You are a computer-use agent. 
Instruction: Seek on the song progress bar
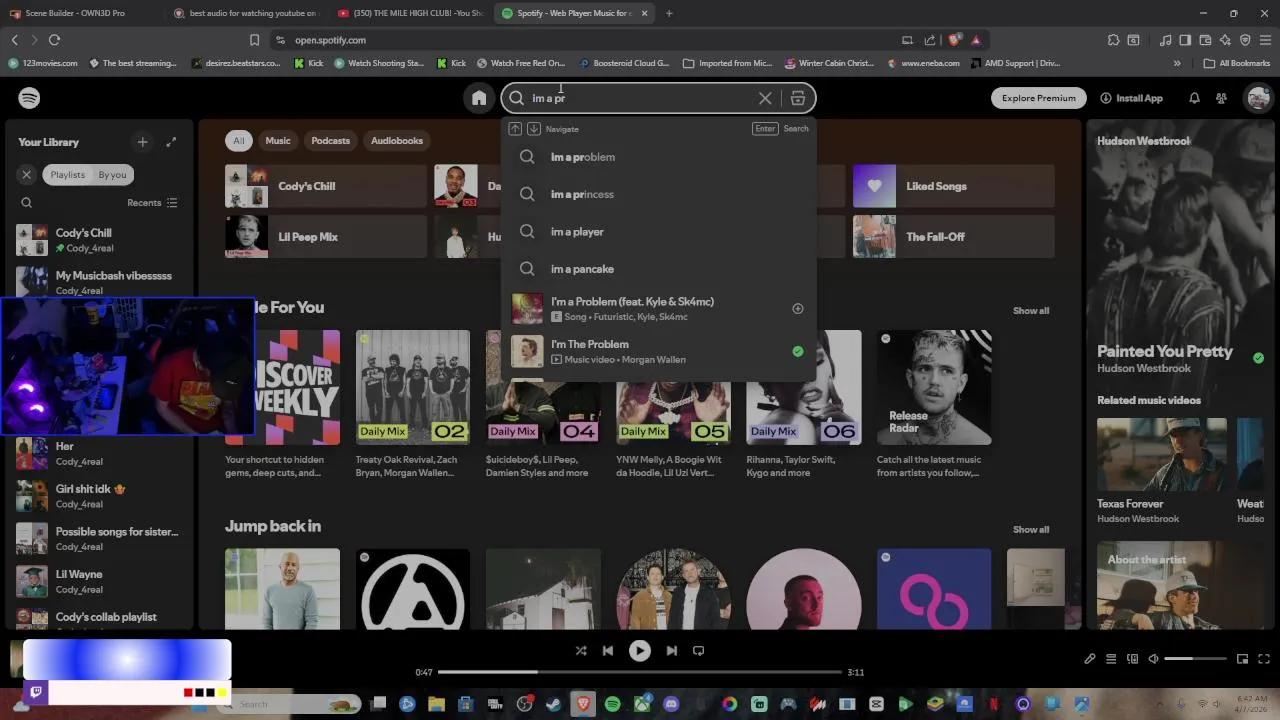coord(640,672)
